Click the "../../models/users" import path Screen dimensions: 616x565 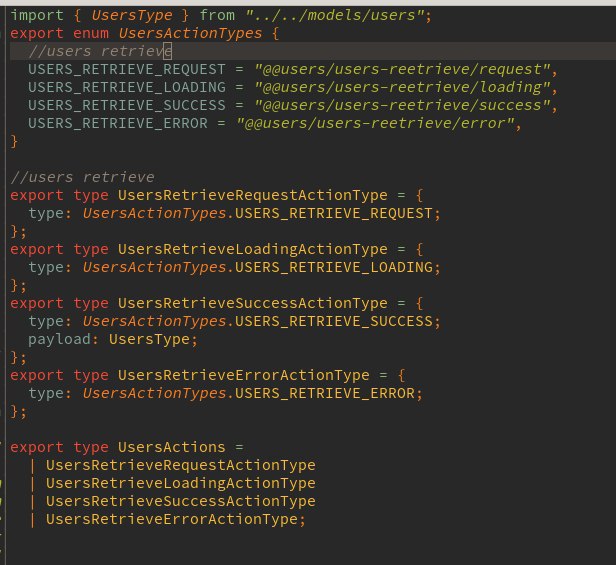pyautogui.click(x=336, y=15)
